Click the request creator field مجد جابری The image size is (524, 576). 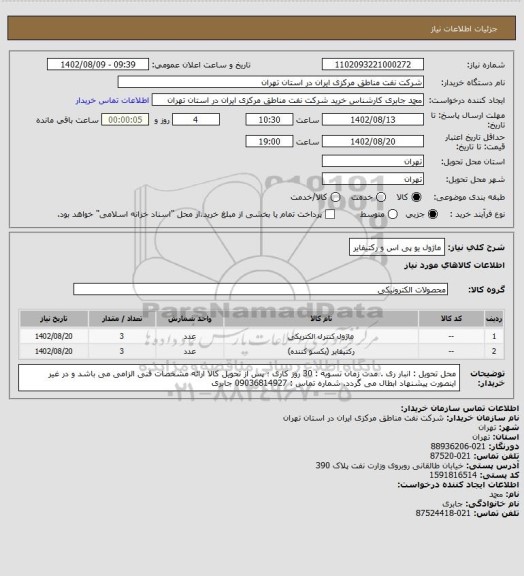288,100
